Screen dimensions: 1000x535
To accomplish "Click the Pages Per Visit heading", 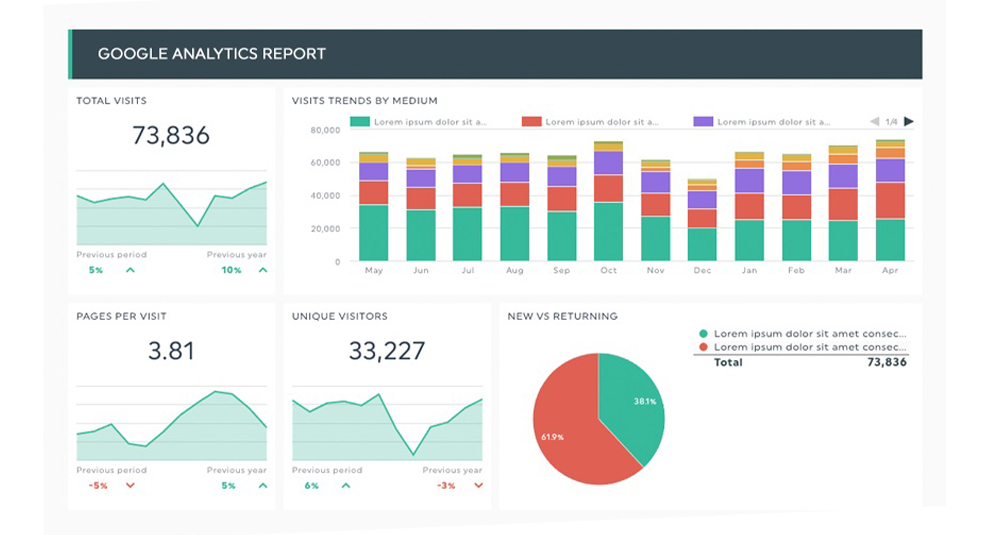I will pos(121,316).
